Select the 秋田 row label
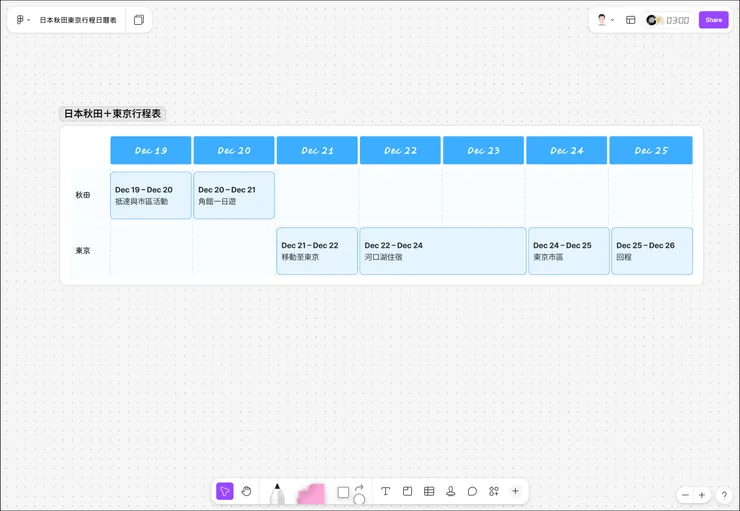Viewport: 740px width, 511px height. 83,195
